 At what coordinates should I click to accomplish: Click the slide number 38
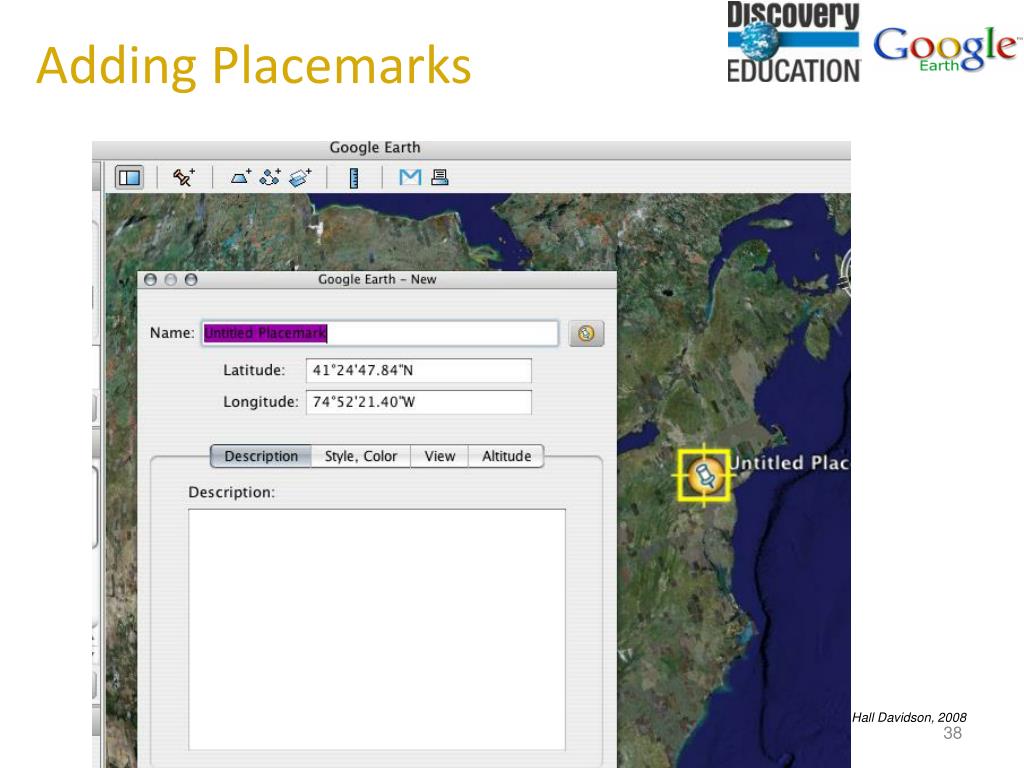click(952, 733)
